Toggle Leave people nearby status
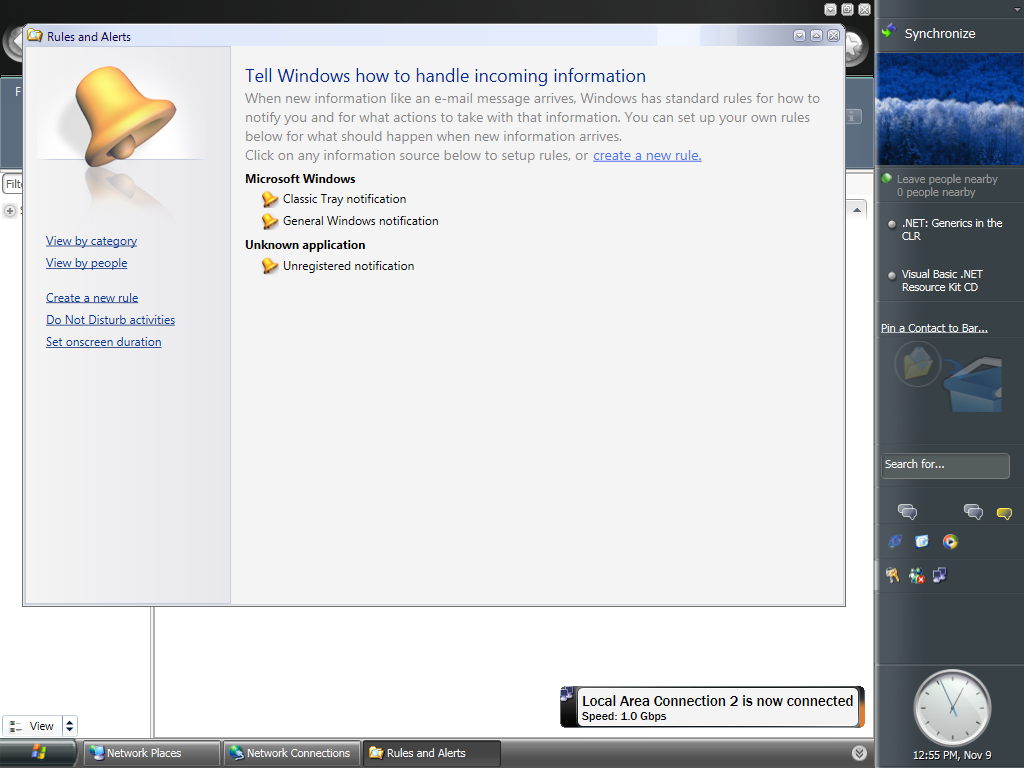The image size is (1024, 768). coord(946,179)
